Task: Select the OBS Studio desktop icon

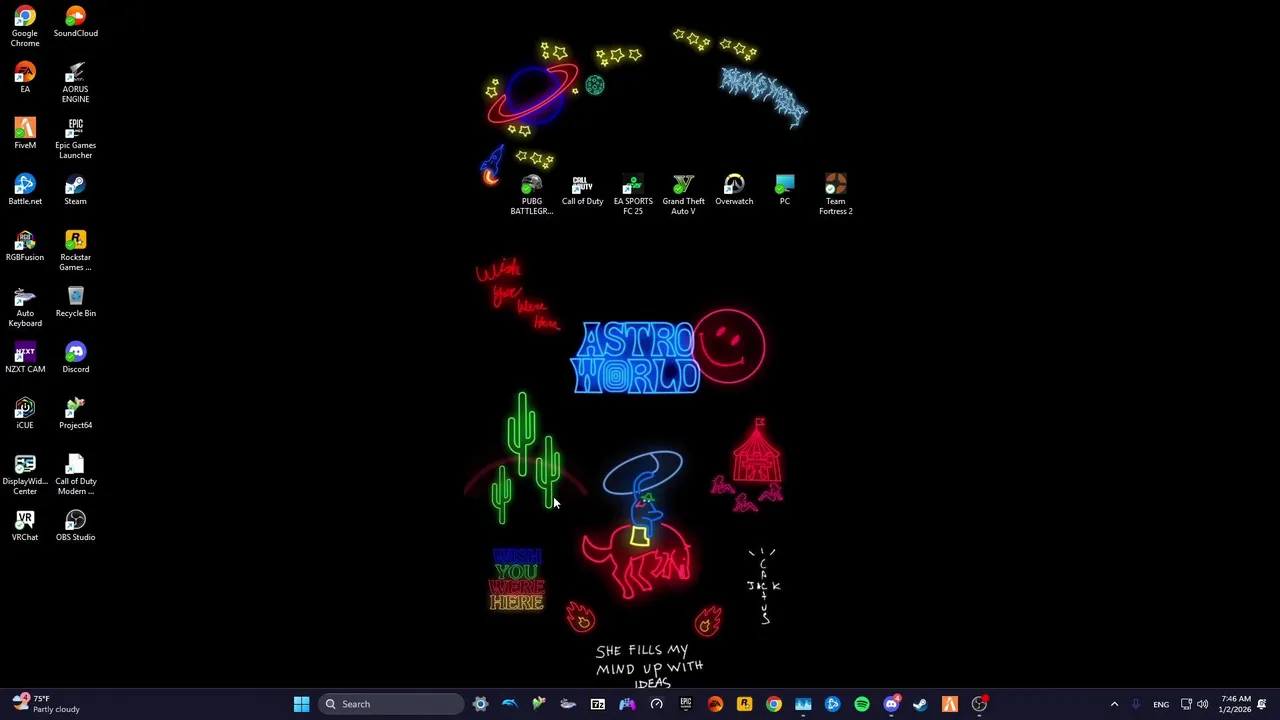Action: pos(75,526)
